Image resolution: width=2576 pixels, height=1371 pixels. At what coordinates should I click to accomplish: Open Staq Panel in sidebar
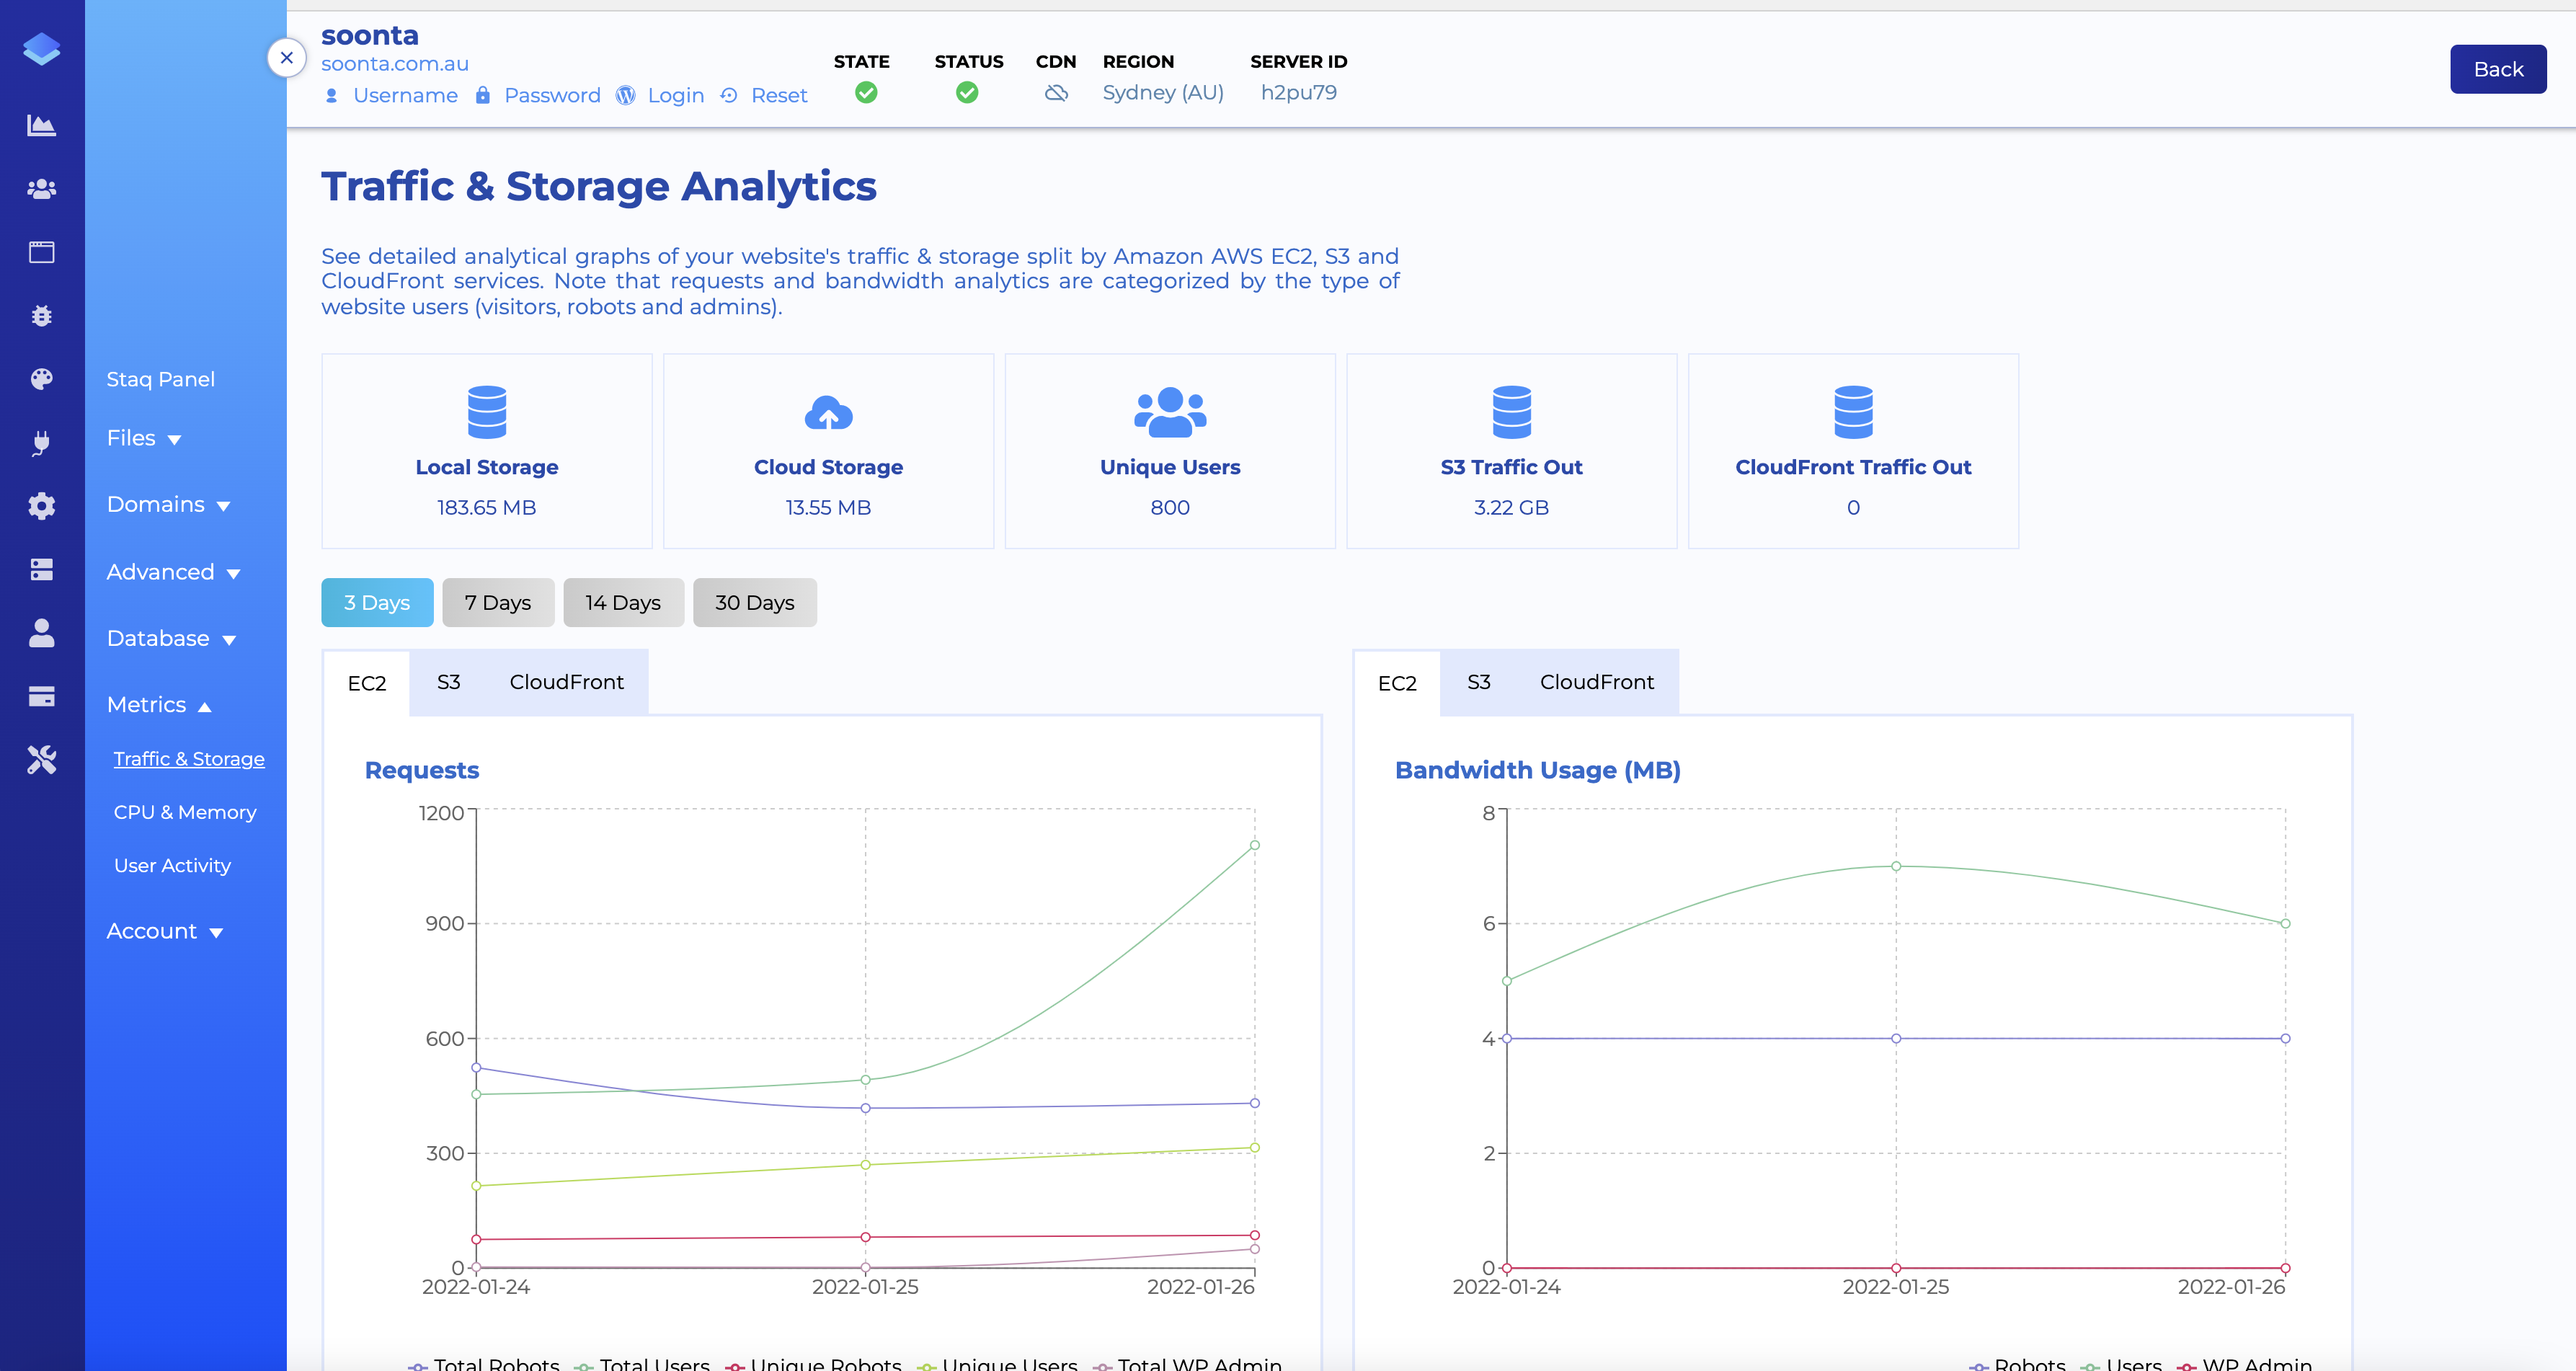(160, 379)
